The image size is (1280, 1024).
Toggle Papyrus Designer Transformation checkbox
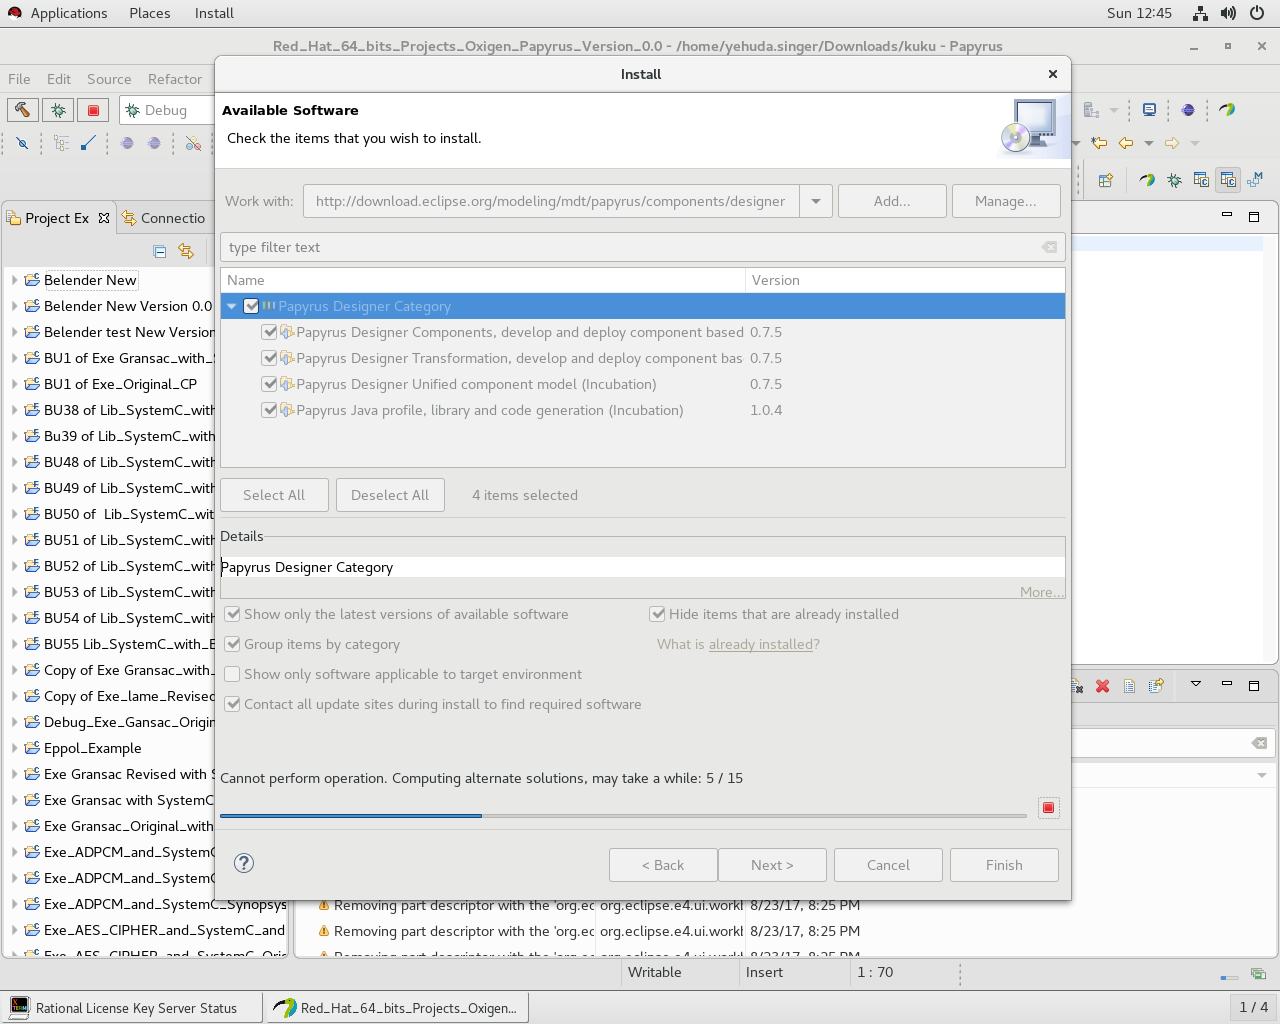[269, 358]
